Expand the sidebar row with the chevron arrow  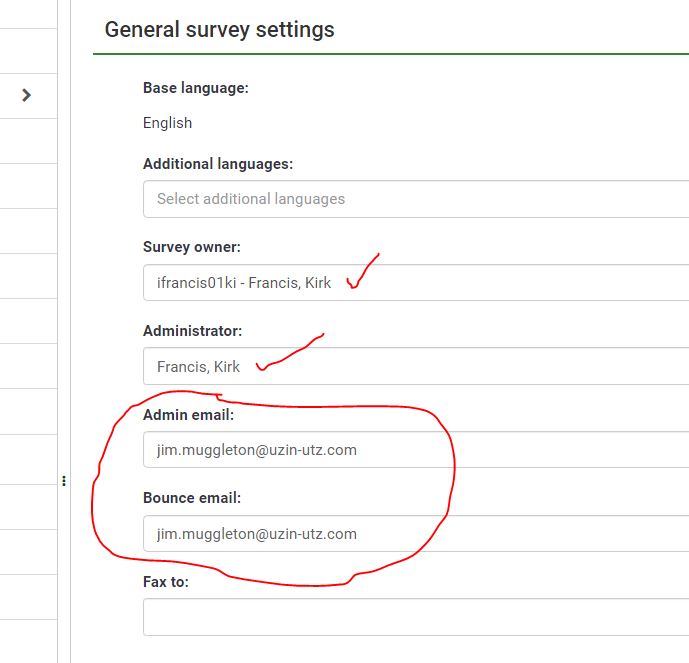click(27, 95)
